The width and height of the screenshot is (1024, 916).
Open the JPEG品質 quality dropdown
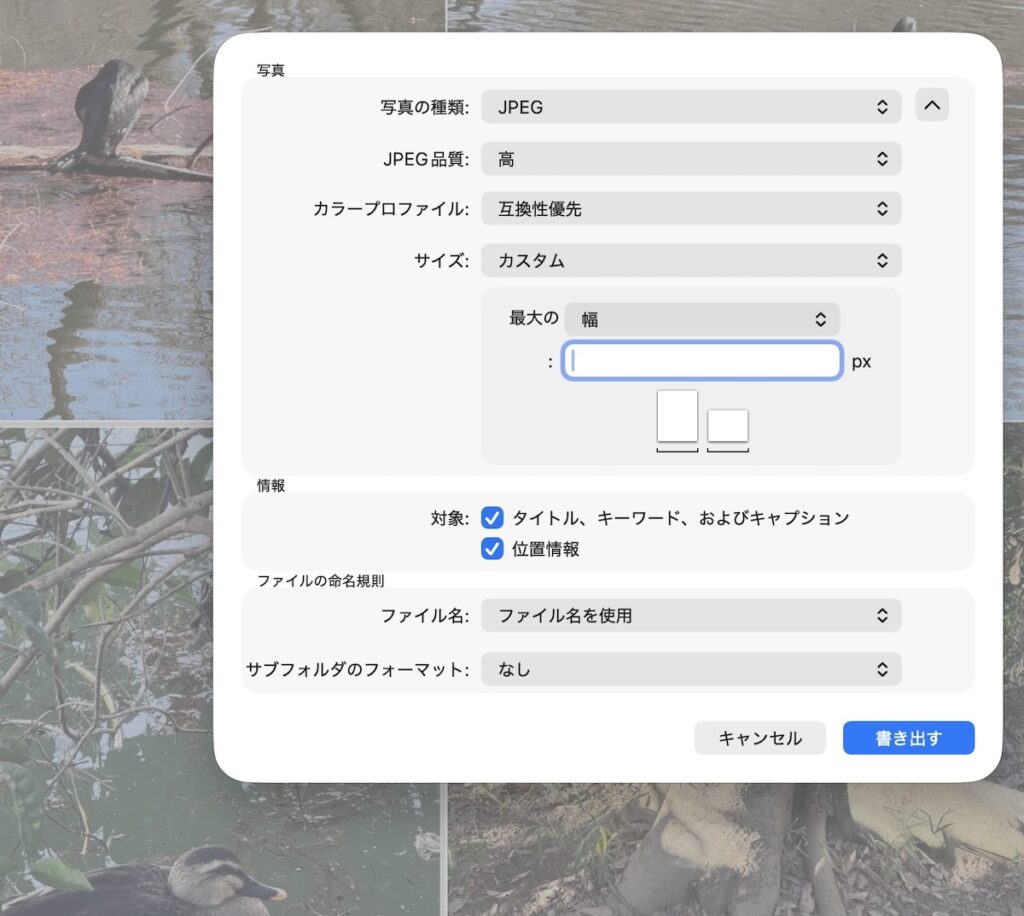[x=691, y=159]
